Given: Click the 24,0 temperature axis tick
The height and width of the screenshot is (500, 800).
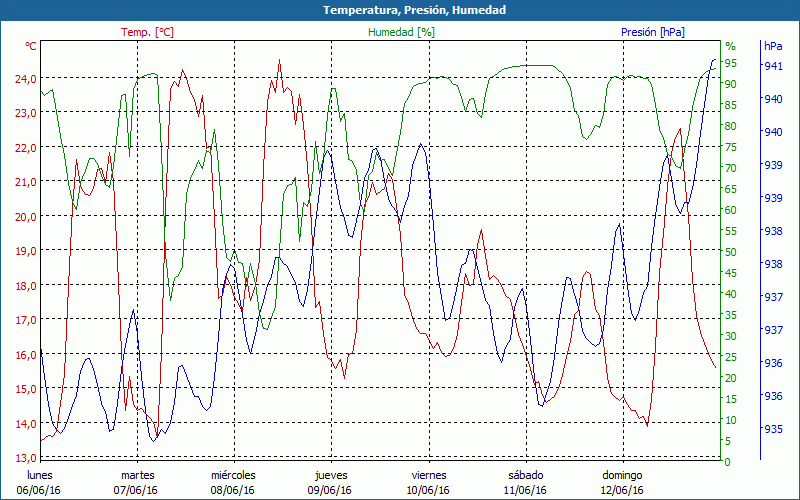Looking at the screenshot, I should tap(24, 79).
